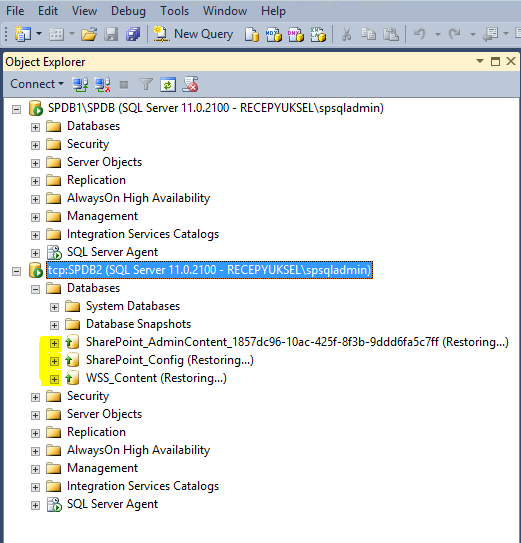
Task: Collapse the SPDB1\SPDB server node
Action: coord(16,109)
